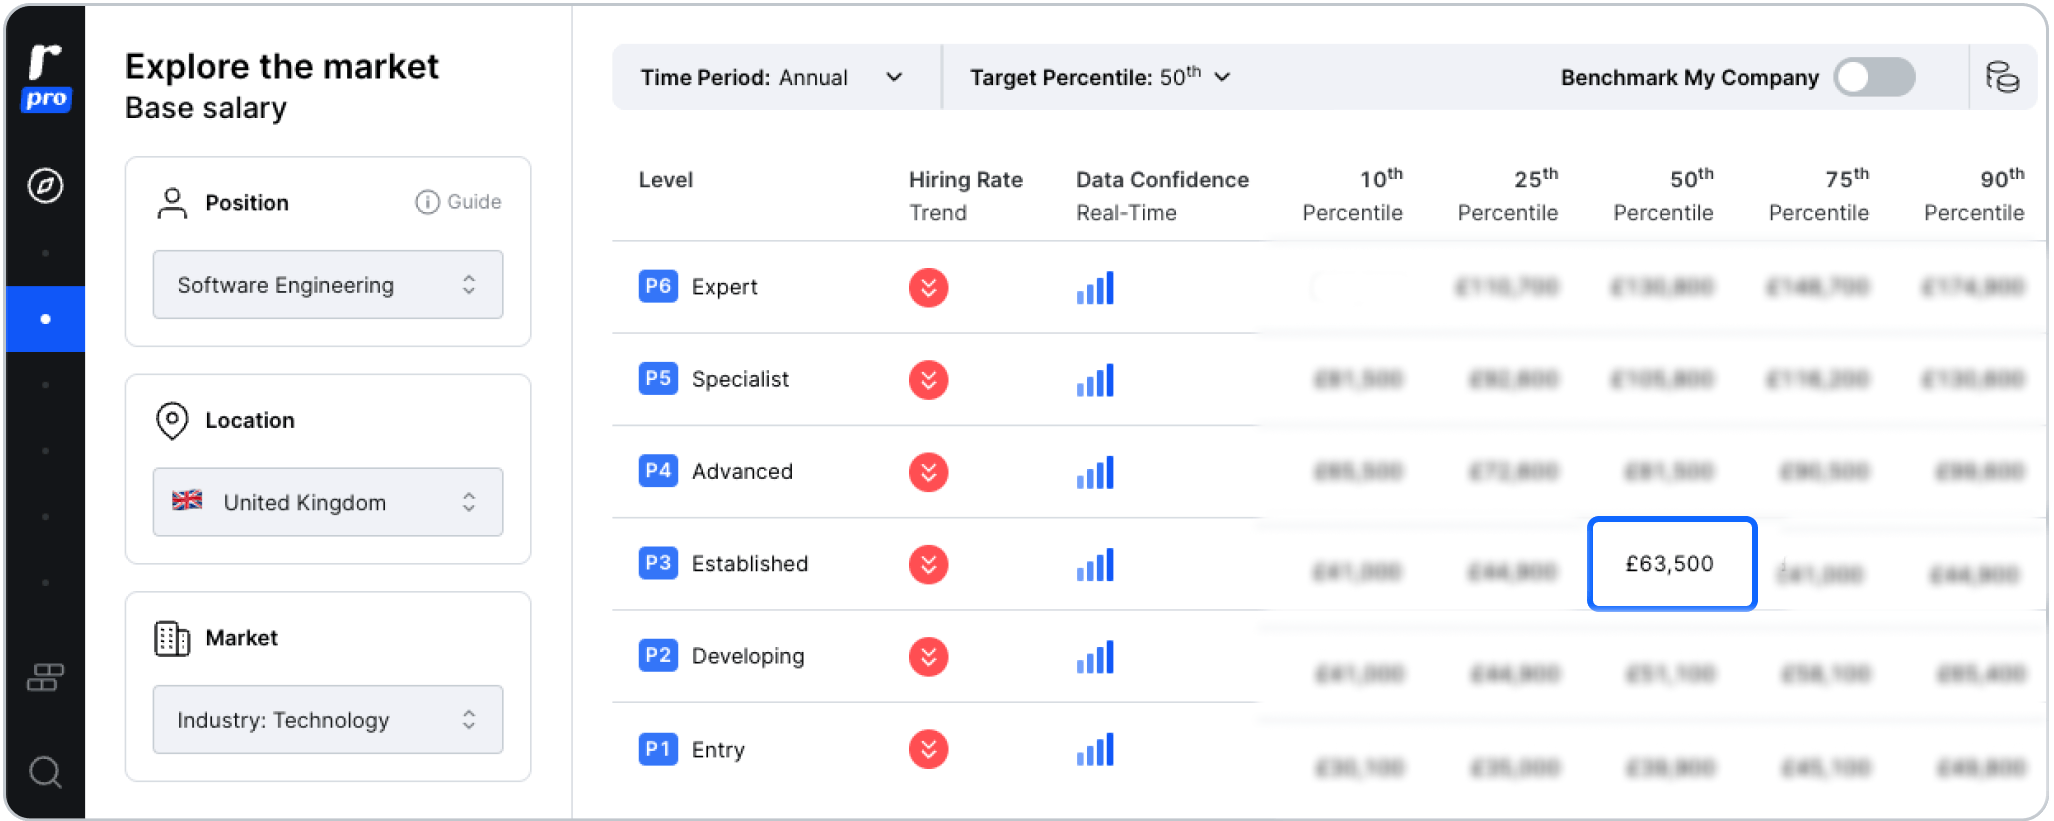Click the P6 level badge

(x=658, y=286)
